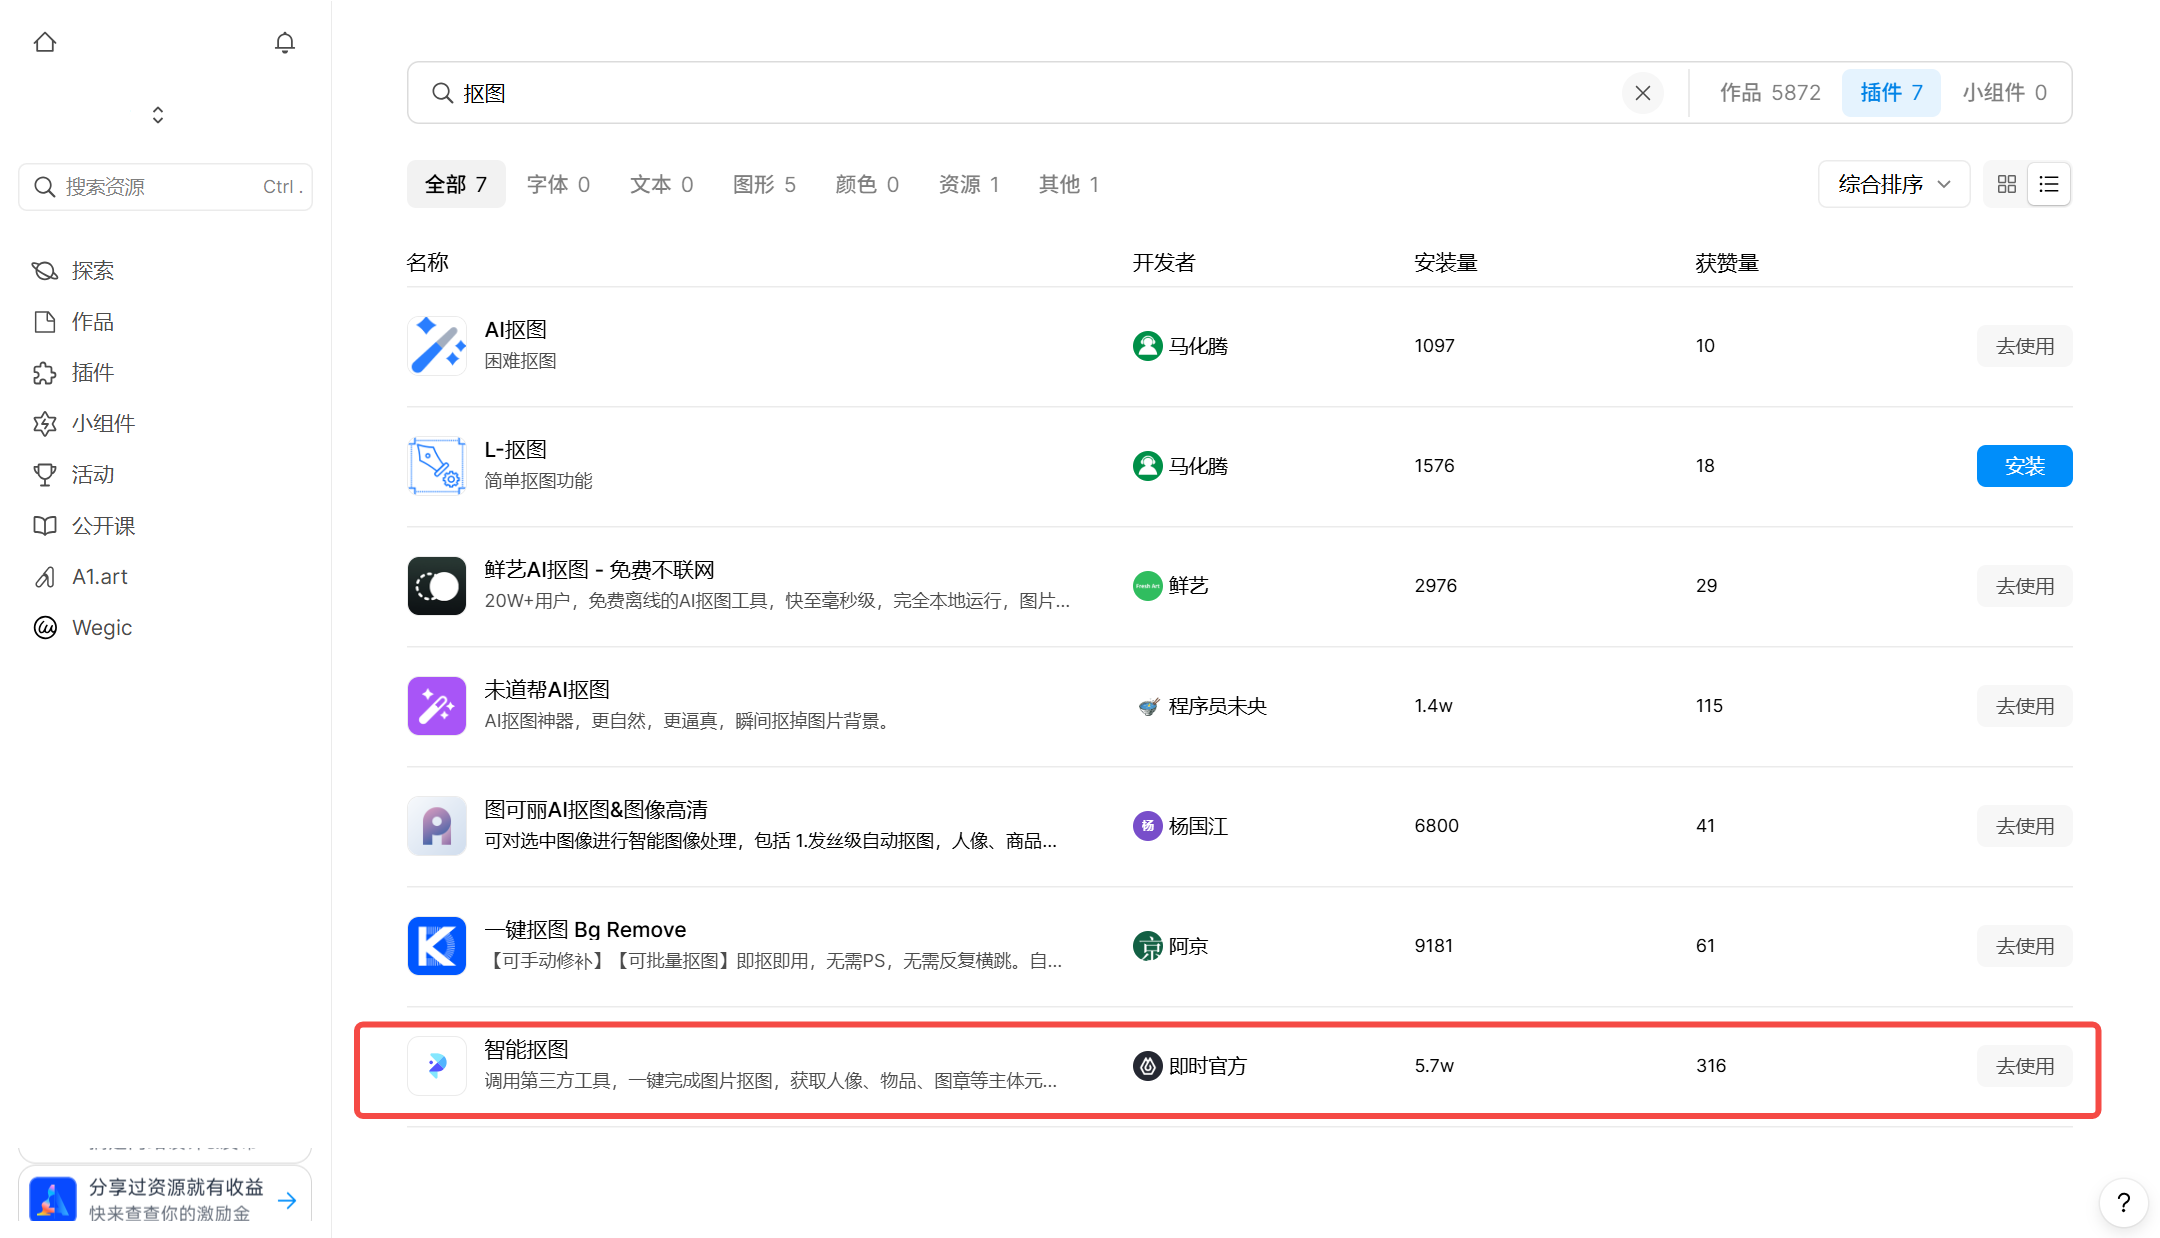This screenshot has width=2160, height=1238.
Task: Go to home via the house icon
Action: (45, 42)
